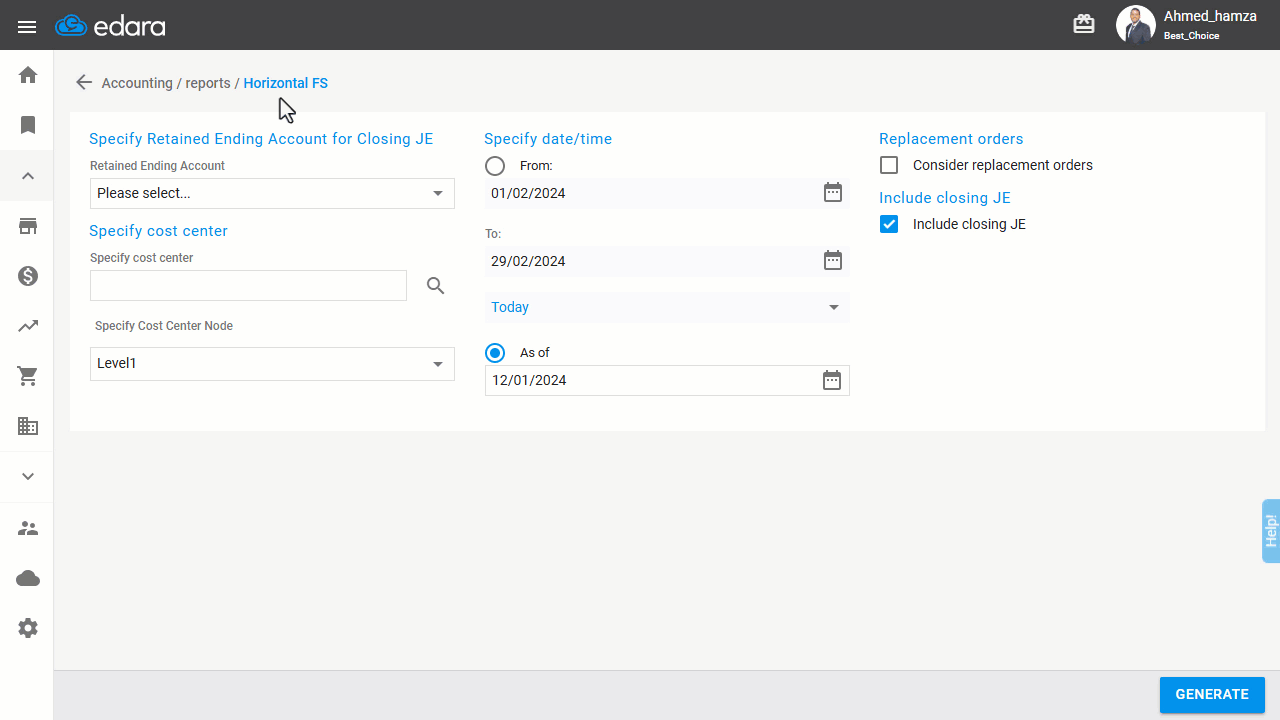The height and width of the screenshot is (720, 1280).
Task: Select the As of radio button
Action: pos(495,352)
